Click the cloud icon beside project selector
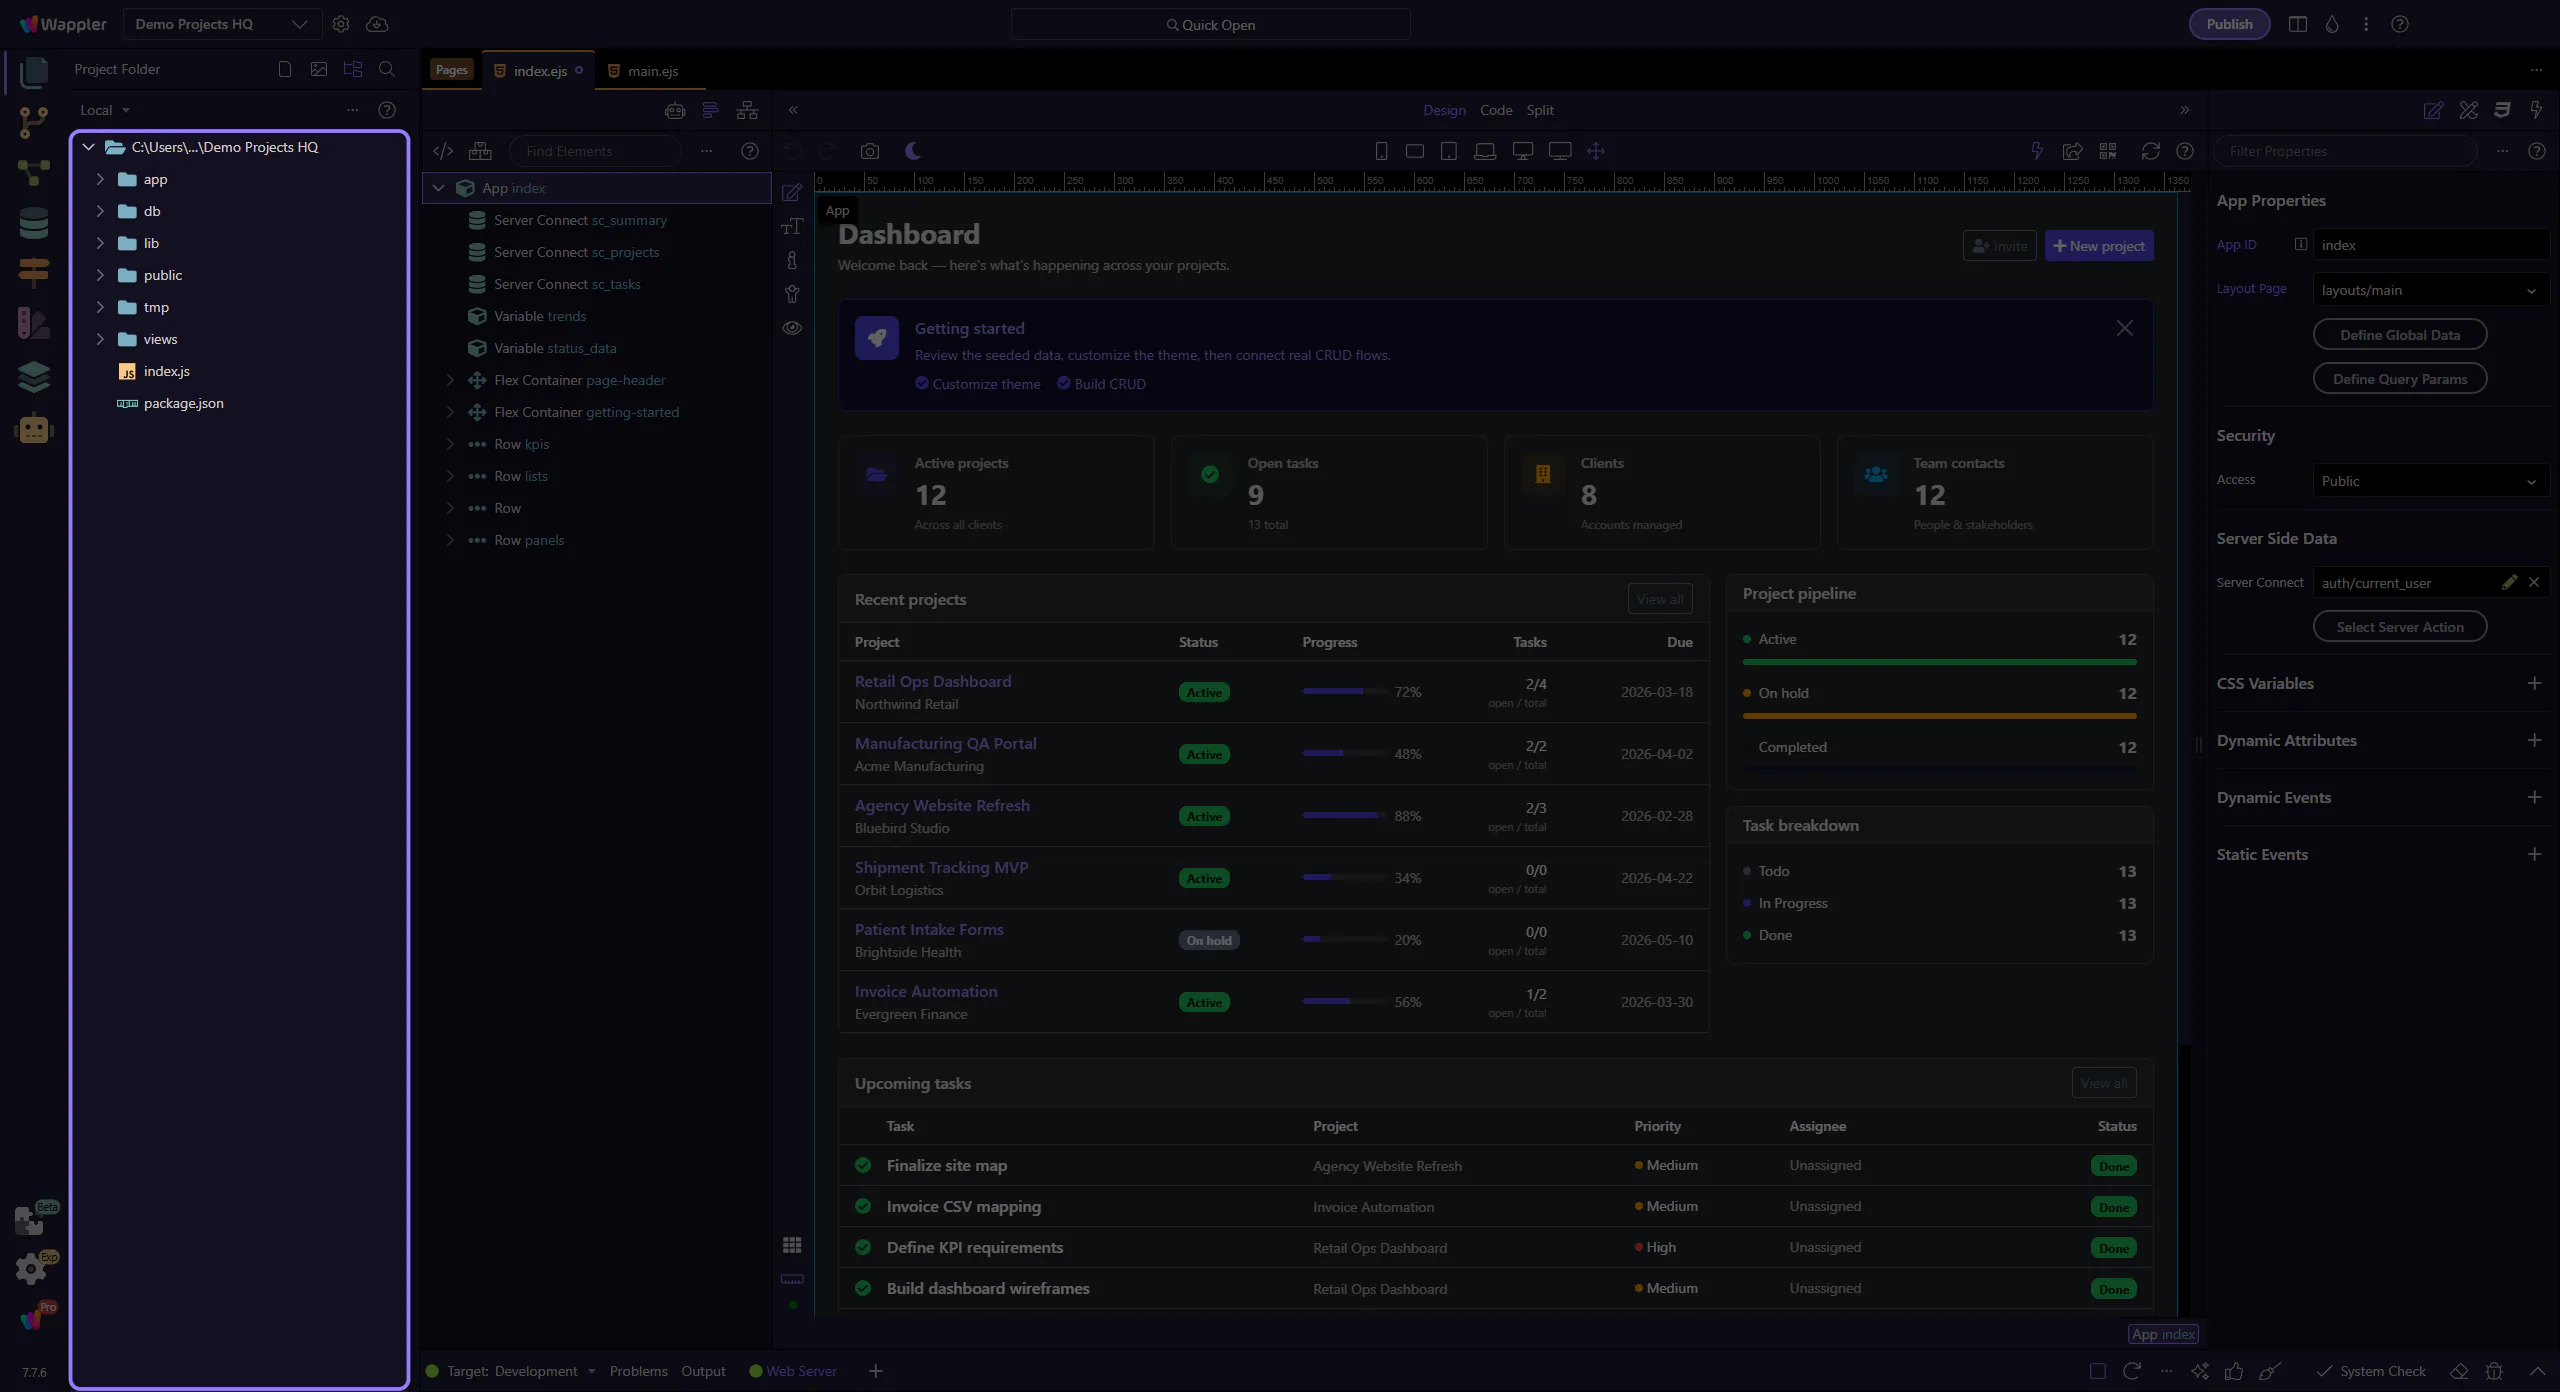The image size is (2560, 1392). (x=377, y=24)
